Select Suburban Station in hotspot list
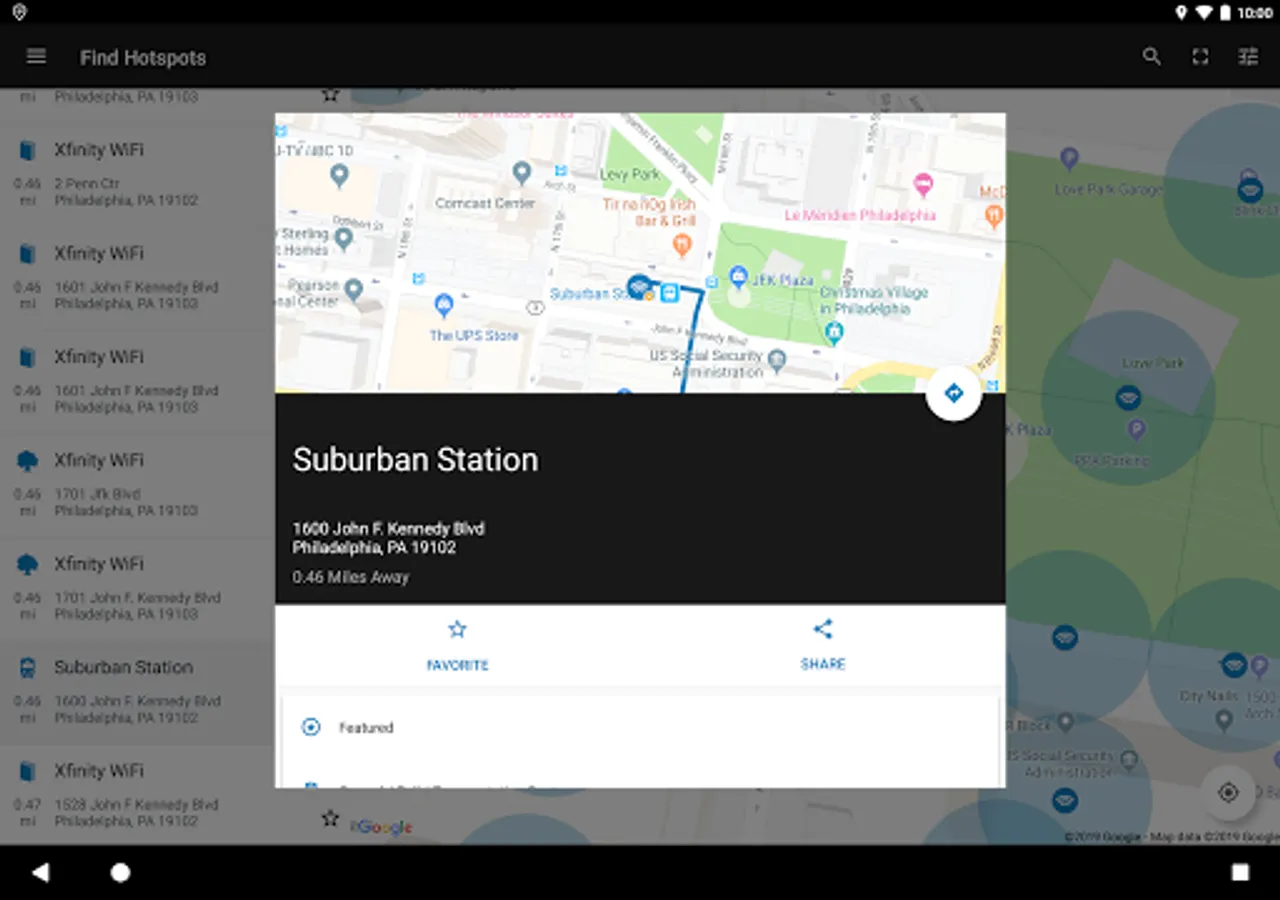 pyautogui.click(x=137, y=692)
